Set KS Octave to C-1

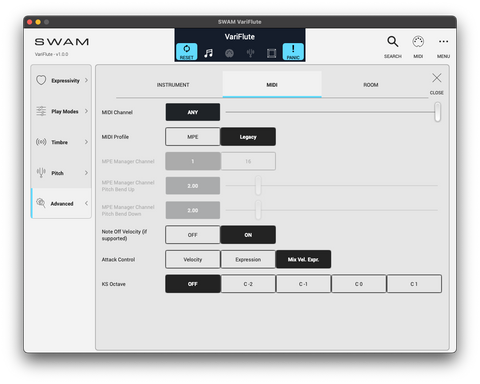pyautogui.click(x=303, y=284)
